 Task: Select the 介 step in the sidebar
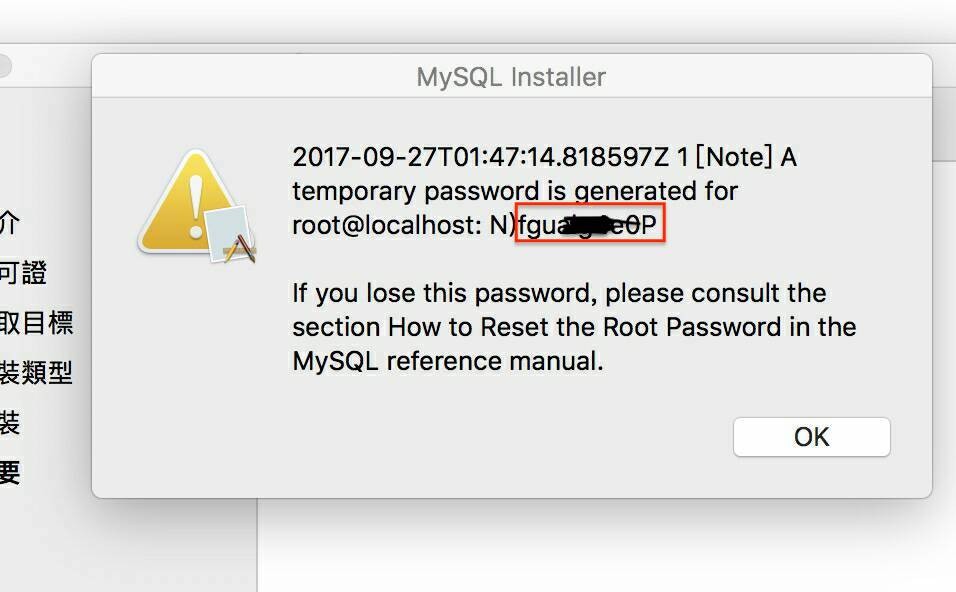pyautogui.click(x=9, y=222)
